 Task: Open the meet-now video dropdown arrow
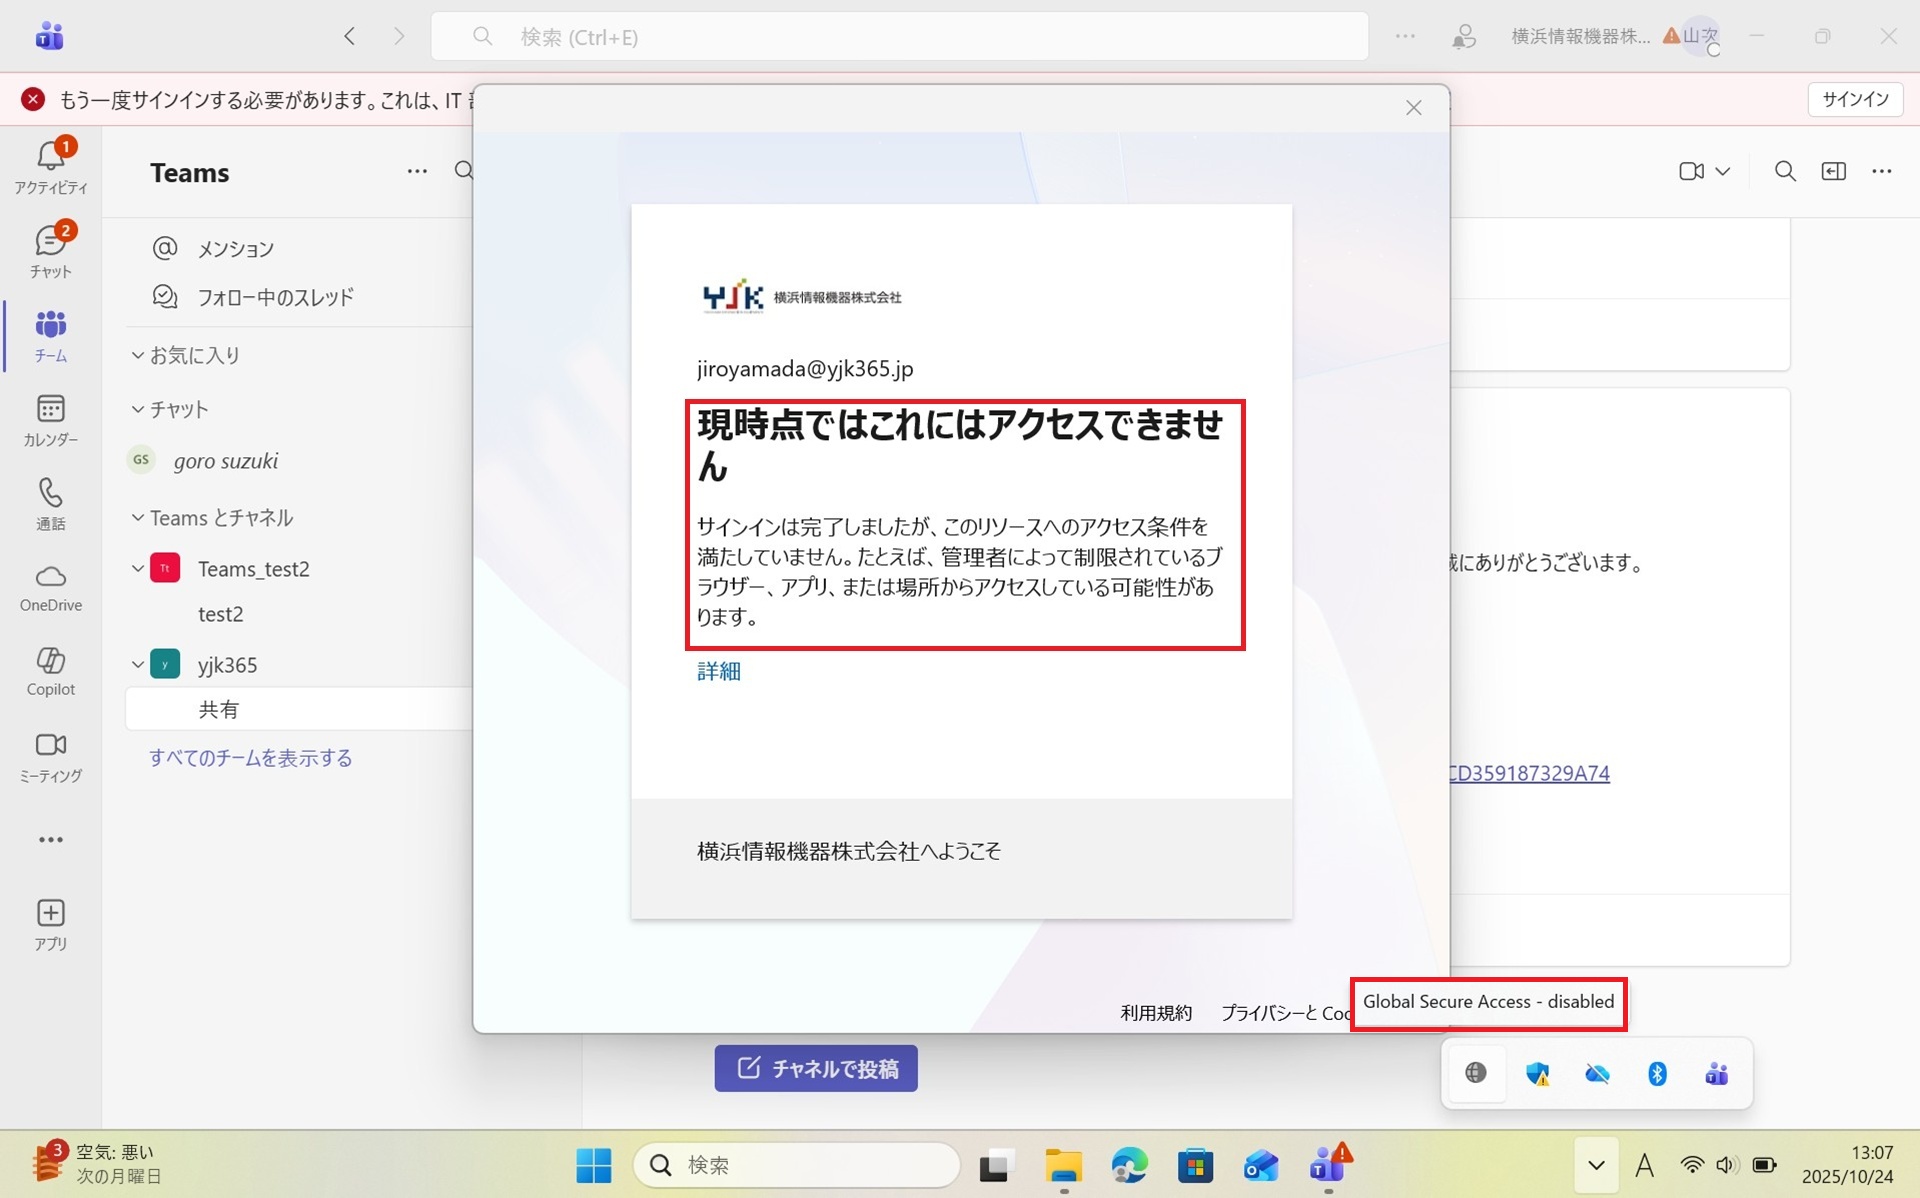pyautogui.click(x=1722, y=172)
